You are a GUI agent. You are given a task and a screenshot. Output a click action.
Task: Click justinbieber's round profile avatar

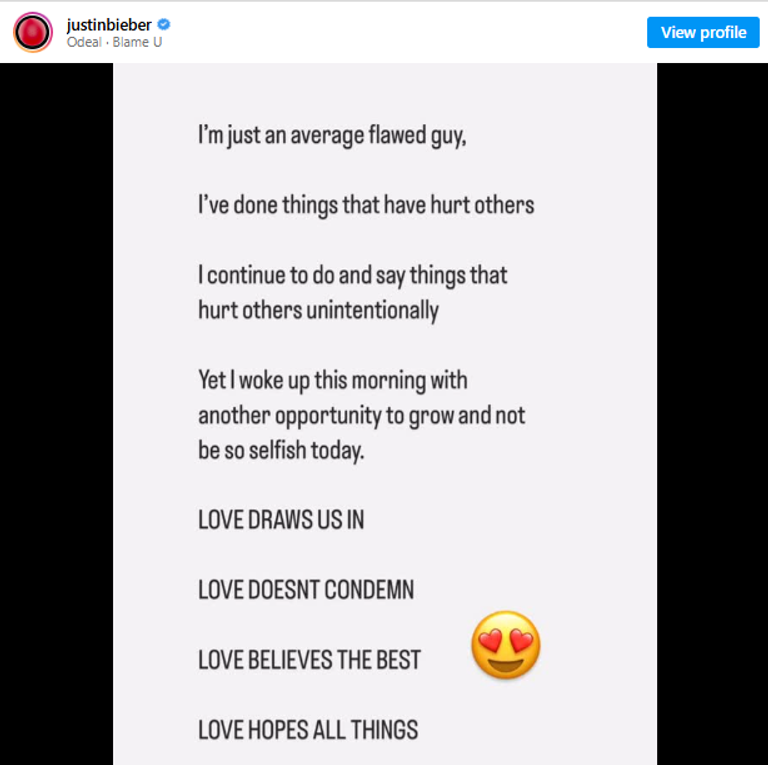click(33, 32)
